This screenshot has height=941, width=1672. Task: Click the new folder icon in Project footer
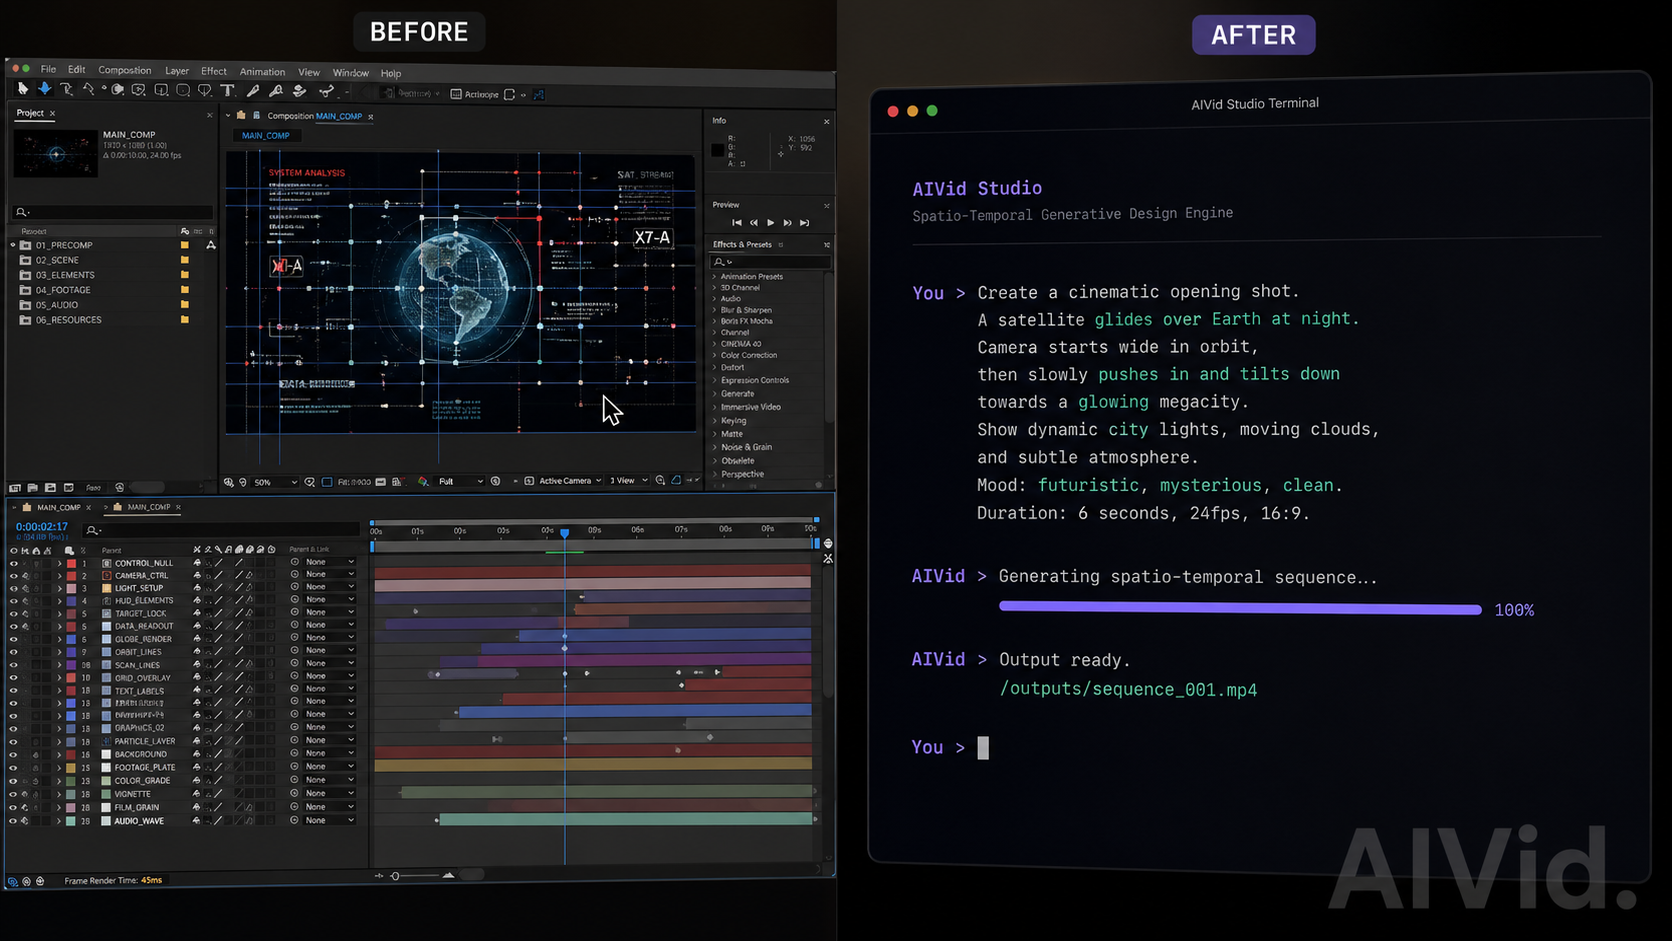tap(32, 487)
